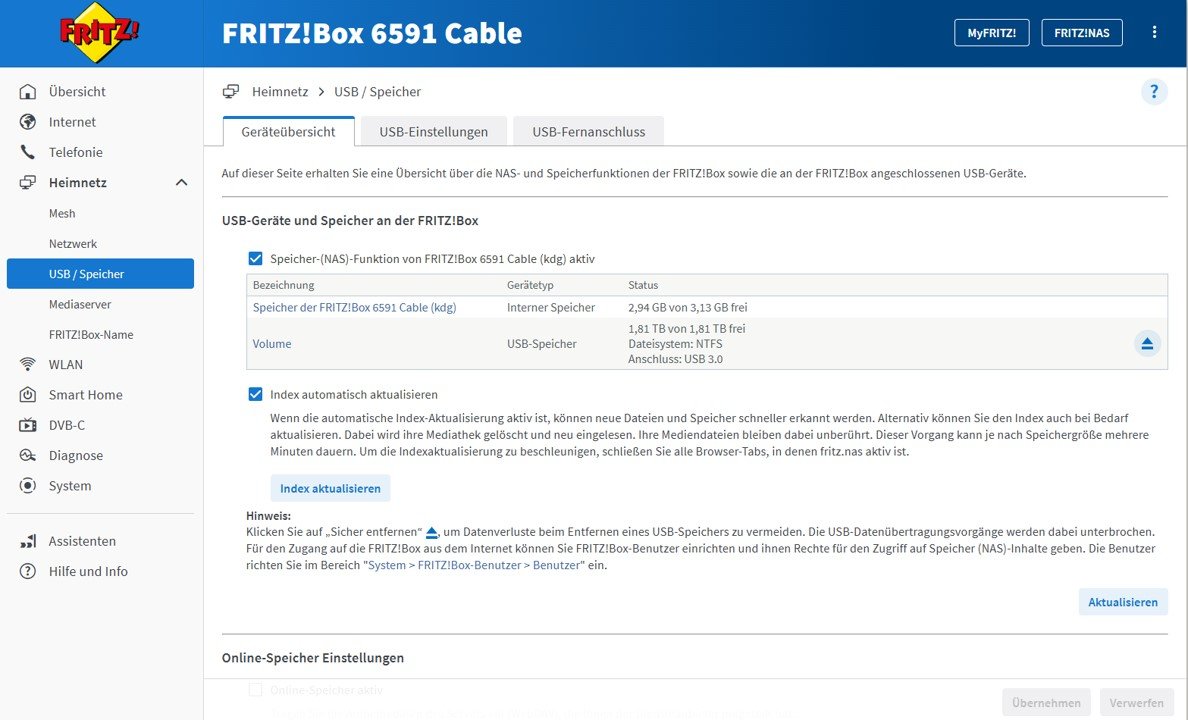Click the Aktualisieren button

(1123, 602)
